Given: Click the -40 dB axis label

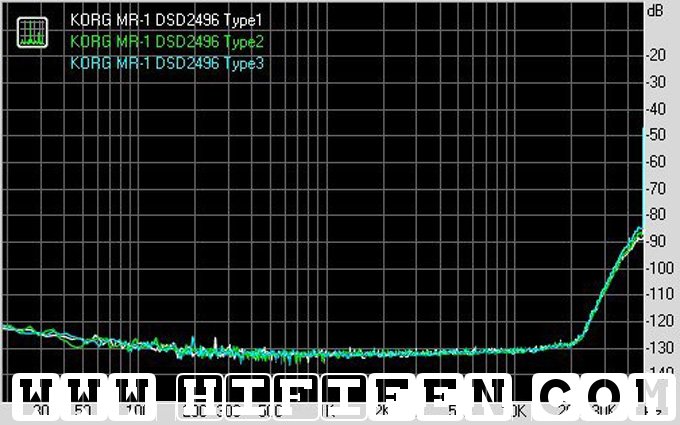Looking at the screenshot, I should pyautogui.click(x=656, y=109).
